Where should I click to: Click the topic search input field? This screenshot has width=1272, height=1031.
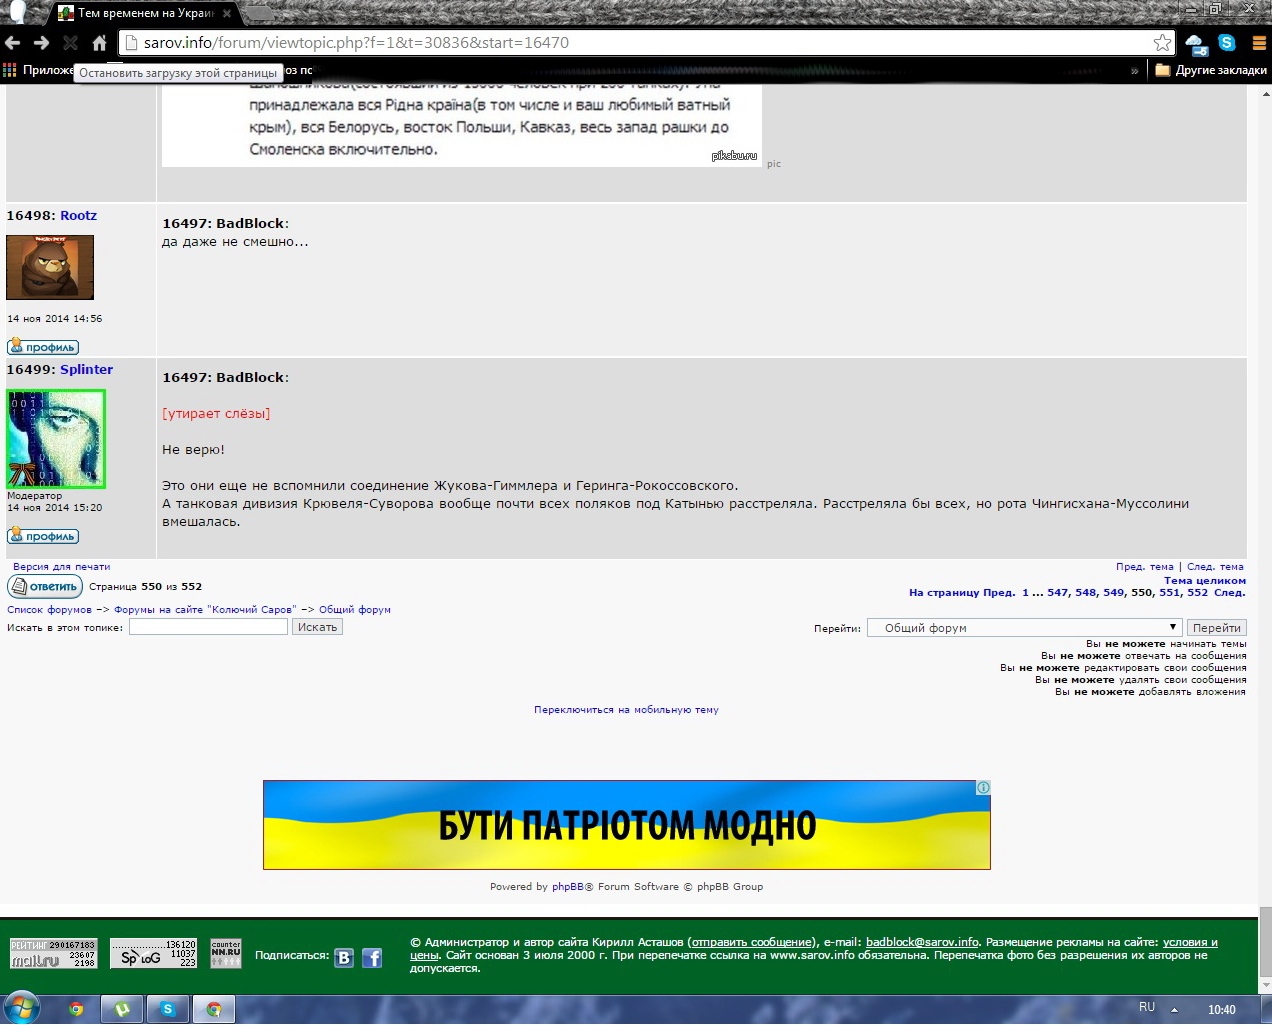(x=208, y=627)
